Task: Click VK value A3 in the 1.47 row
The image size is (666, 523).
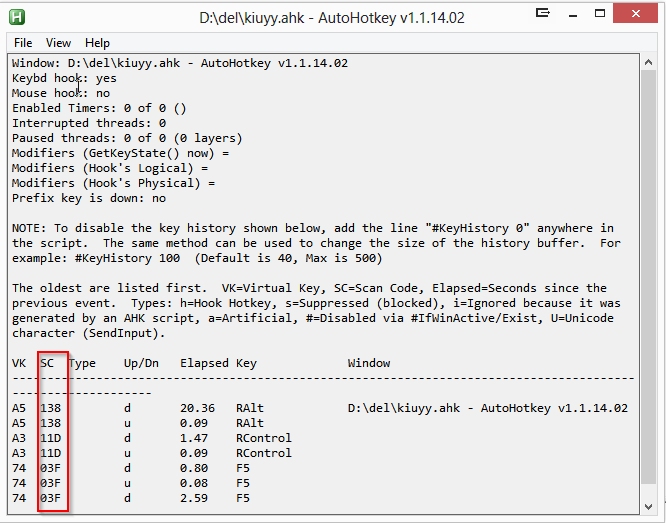Action: pyautogui.click(x=19, y=438)
